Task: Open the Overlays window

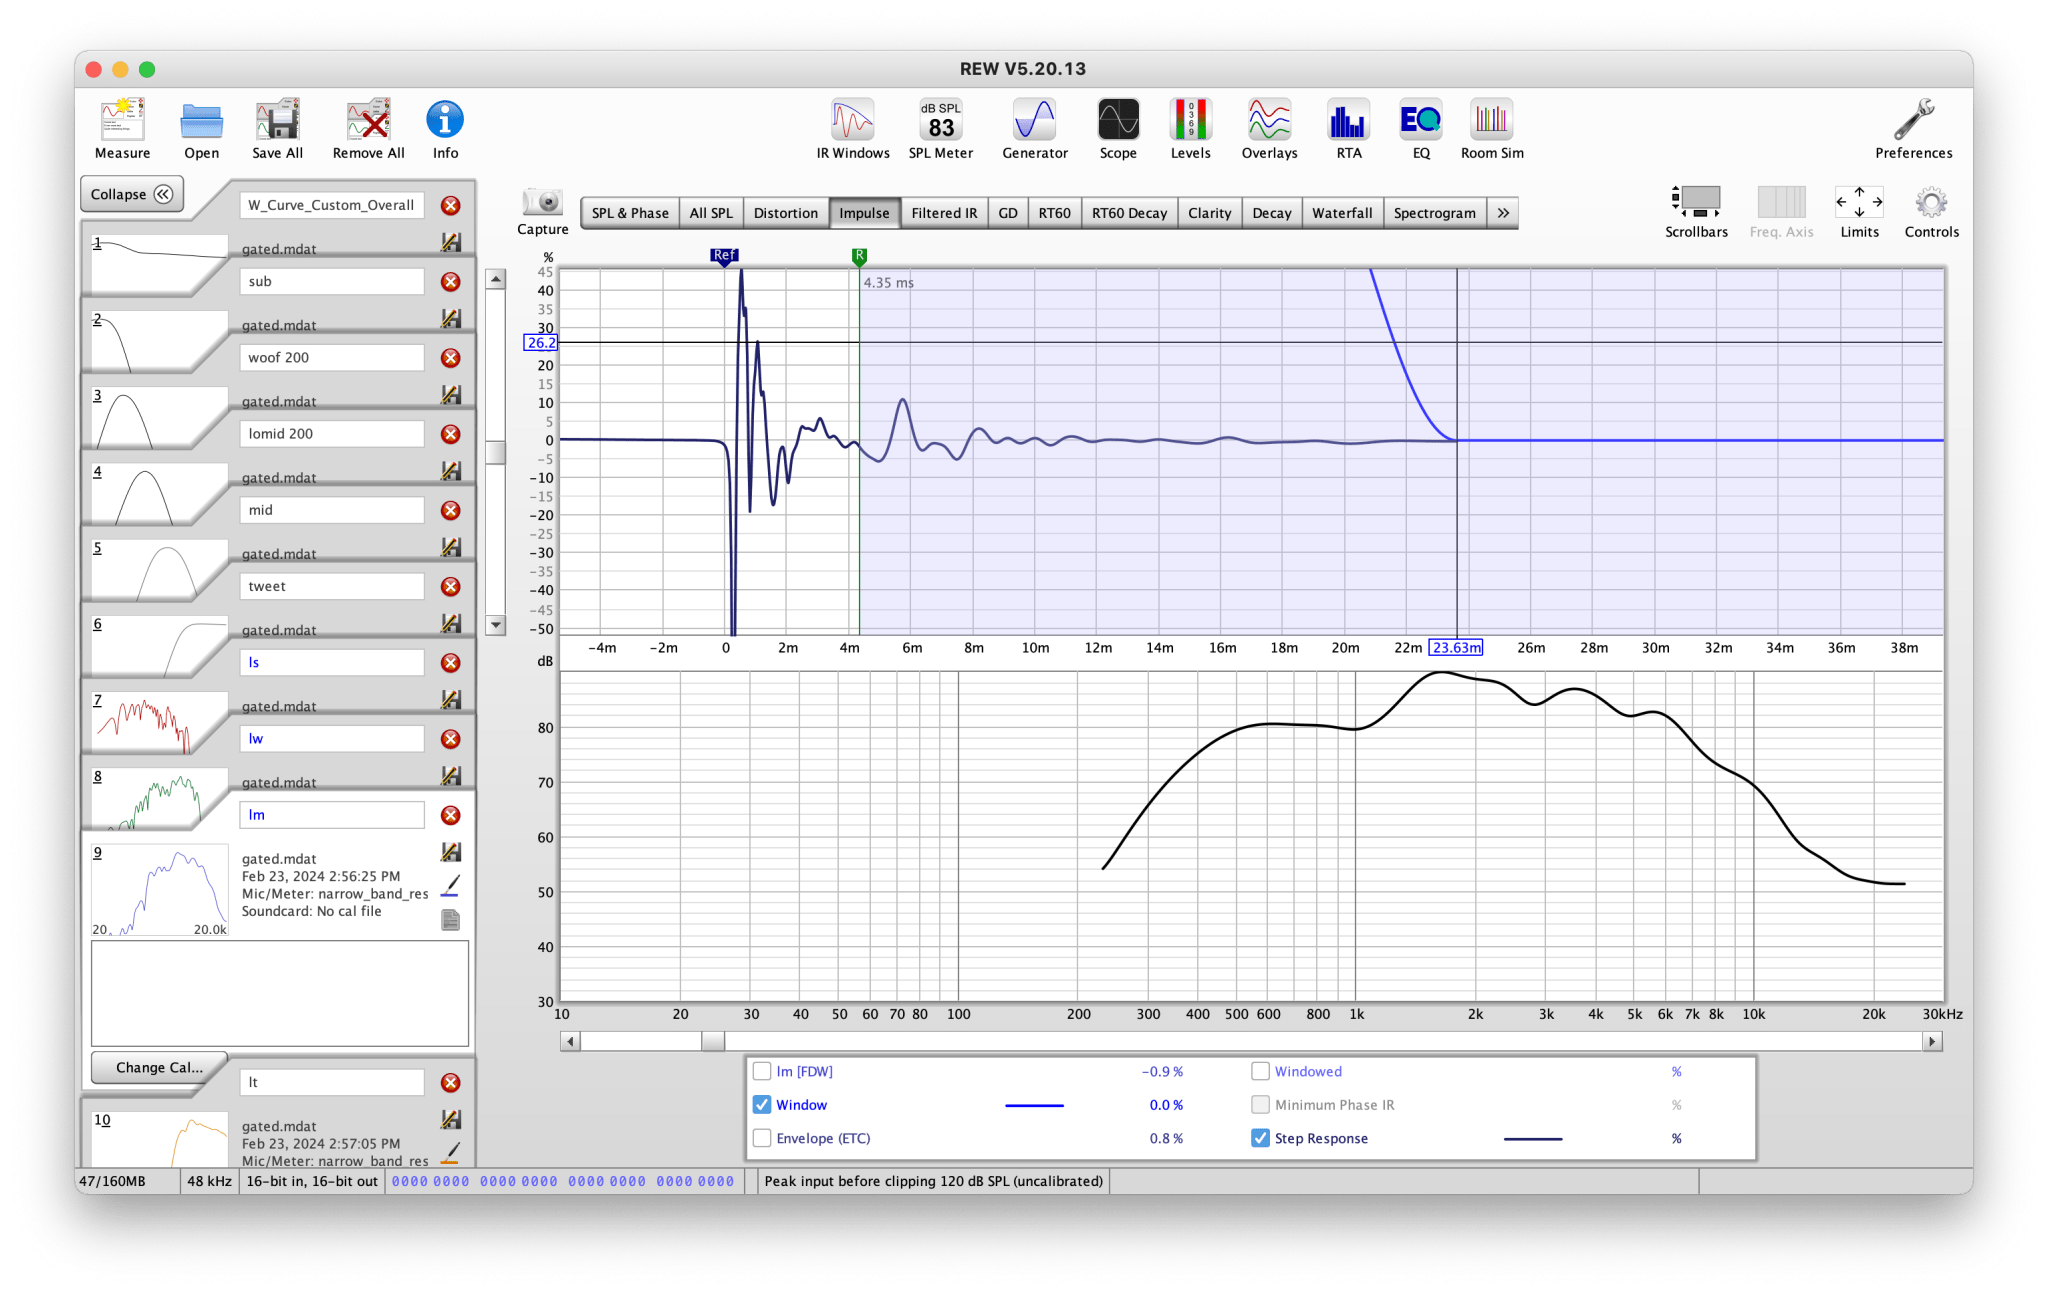Action: click(x=1269, y=129)
